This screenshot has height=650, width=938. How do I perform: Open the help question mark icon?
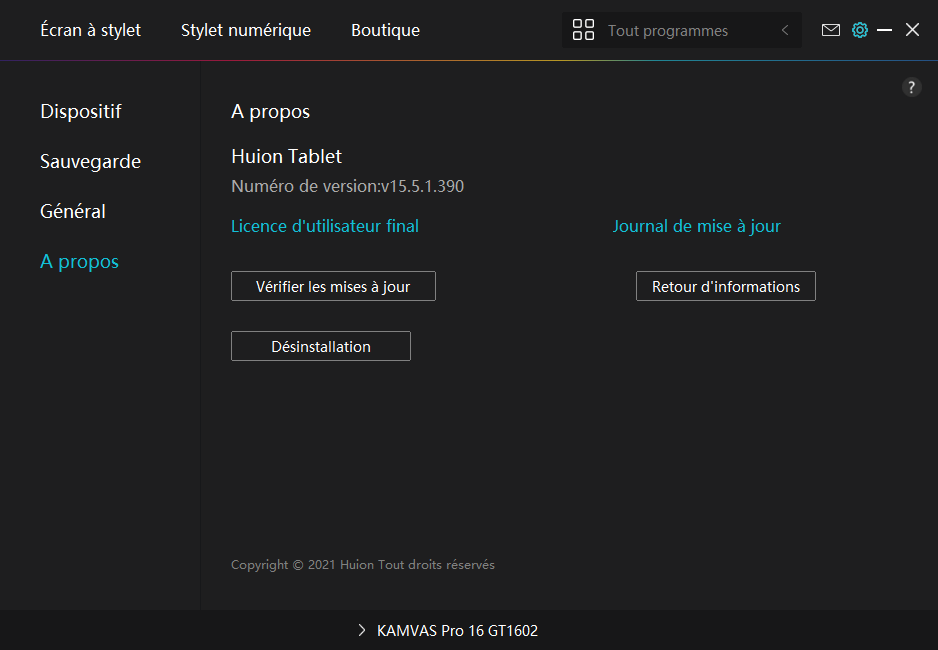911,87
